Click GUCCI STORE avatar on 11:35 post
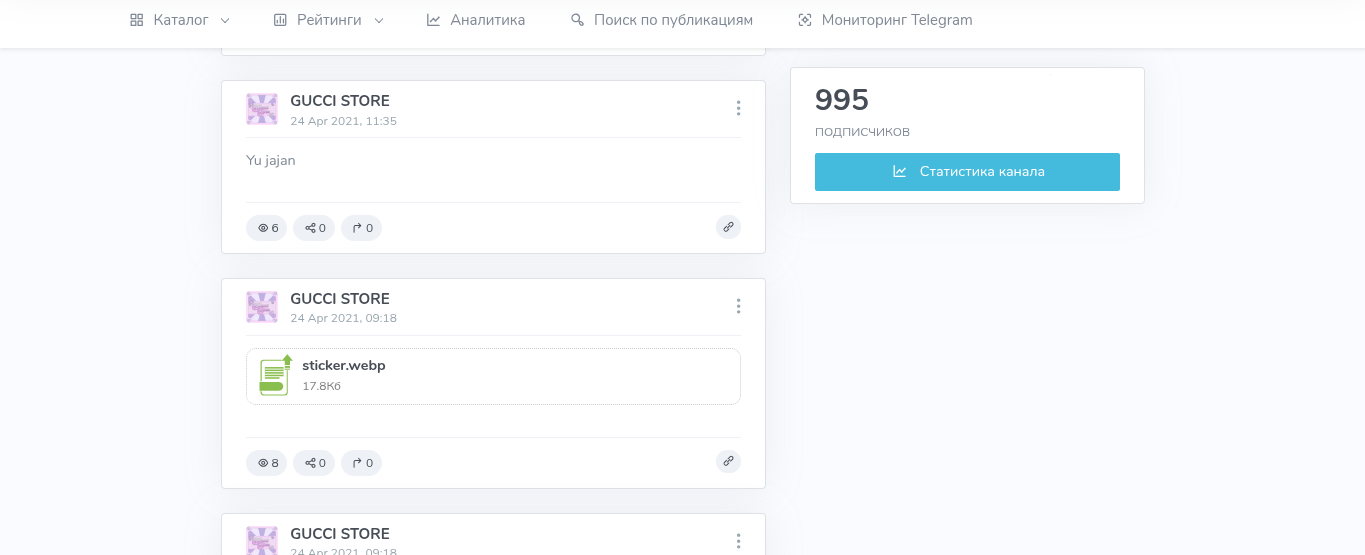 [262, 109]
